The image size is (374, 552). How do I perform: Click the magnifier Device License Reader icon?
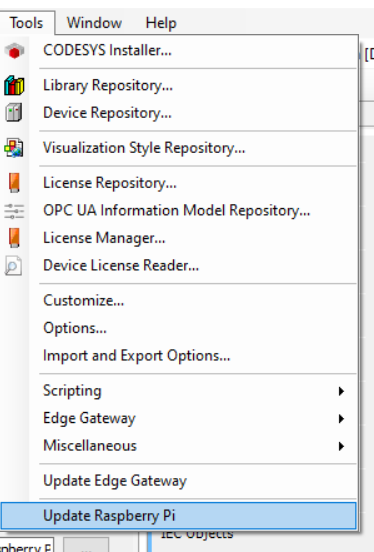(x=13, y=265)
